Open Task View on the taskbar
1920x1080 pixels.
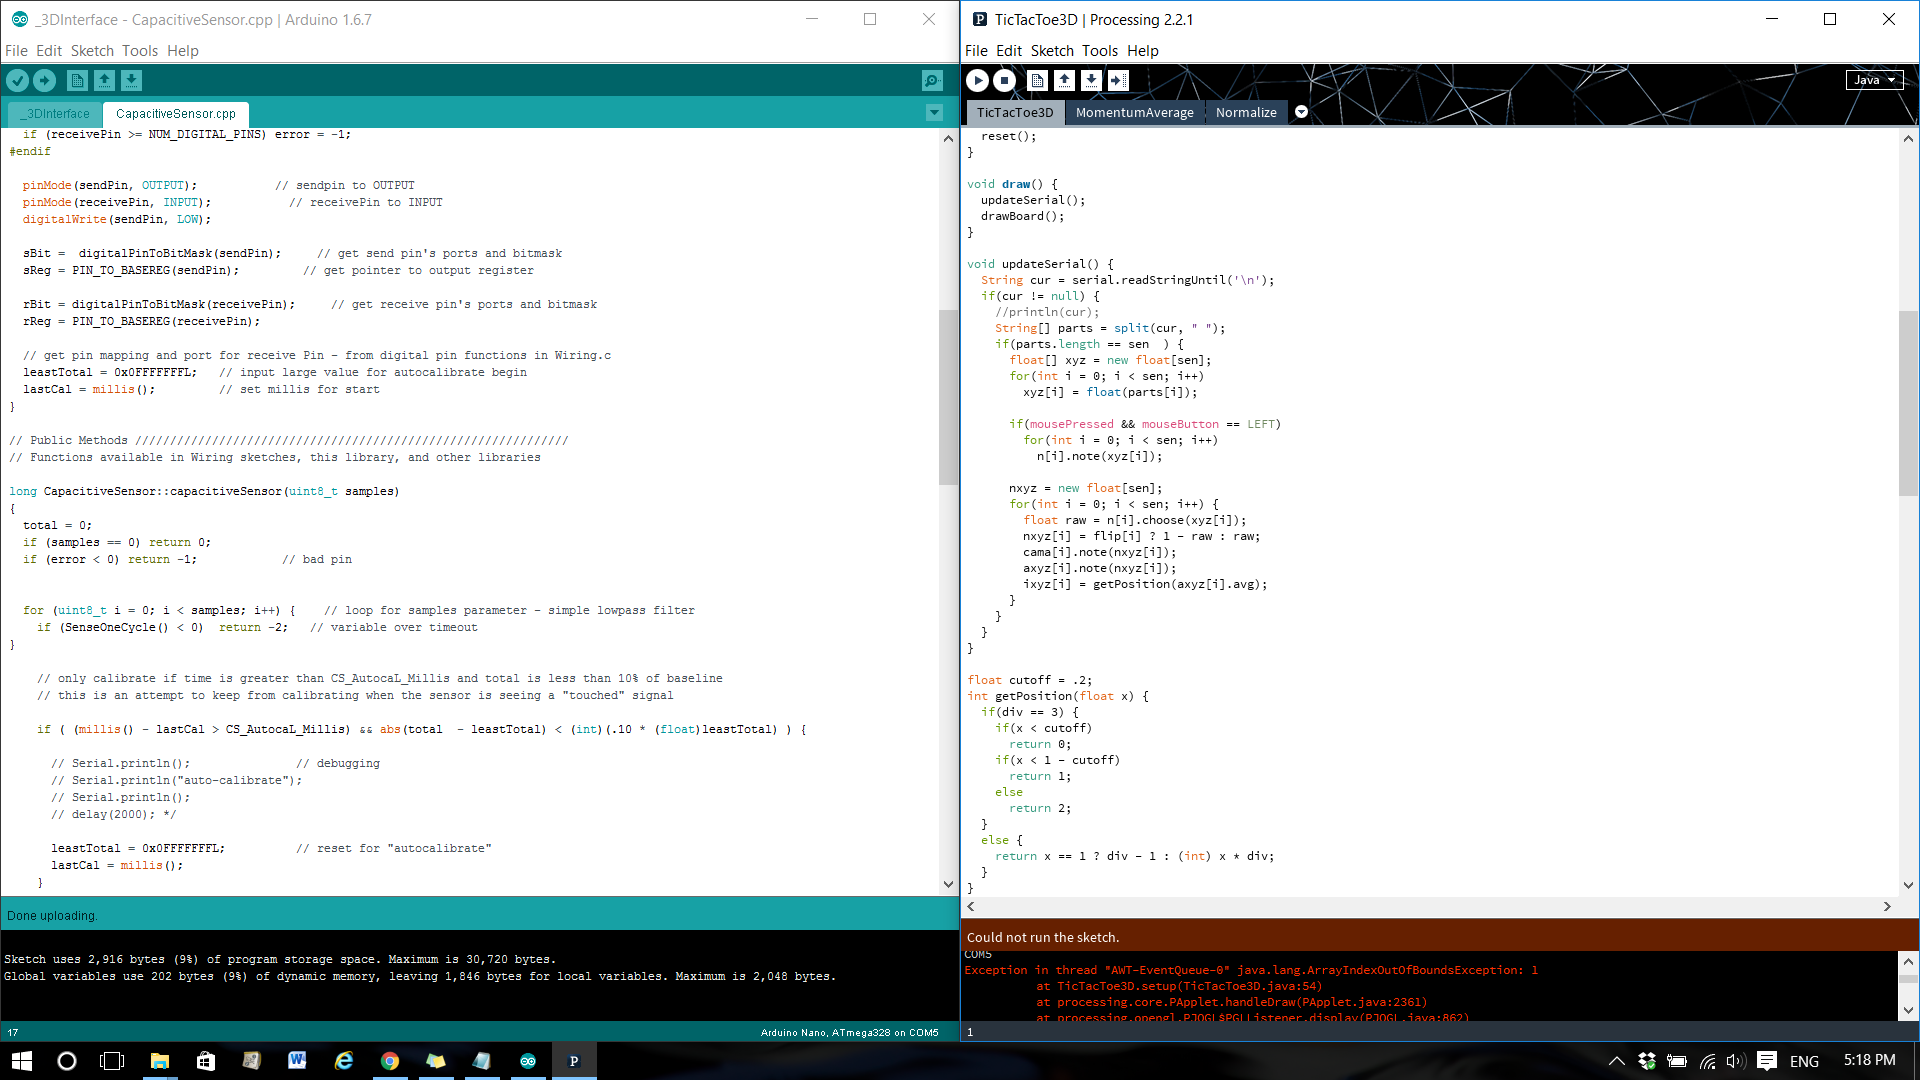tap(112, 1060)
